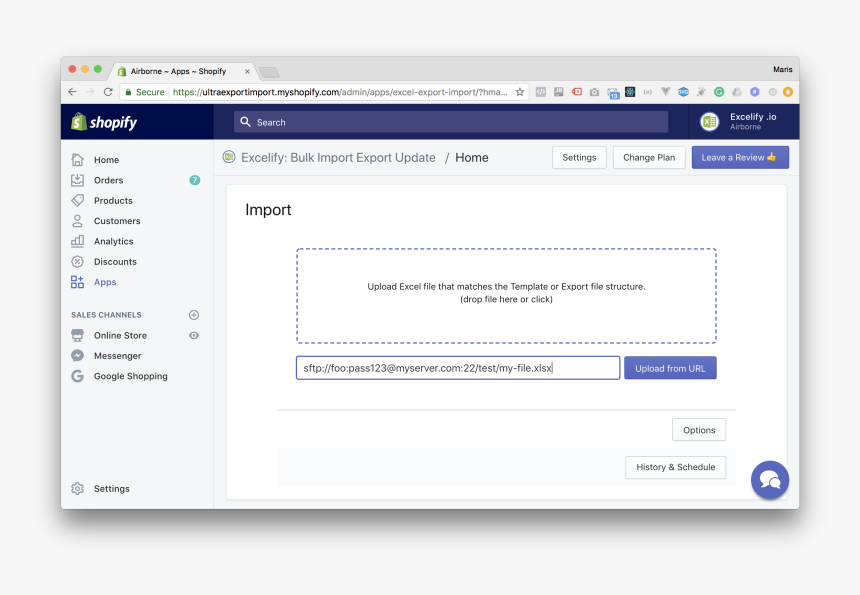The height and width of the screenshot is (595, 860).
Task: Reload the page in the browser
Action: click(108, 92)
